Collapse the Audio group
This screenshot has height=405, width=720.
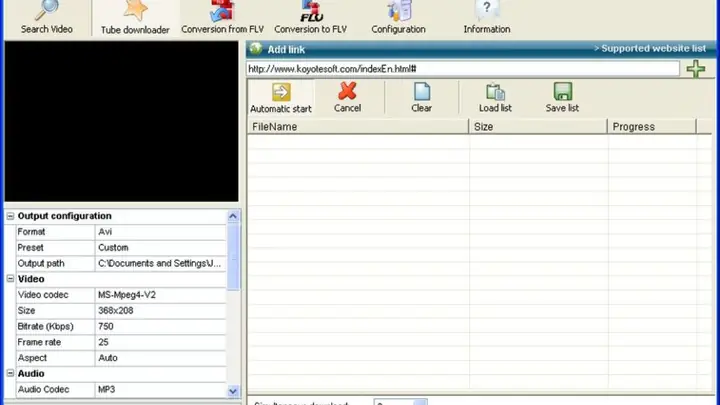click(x=10, y=373)
